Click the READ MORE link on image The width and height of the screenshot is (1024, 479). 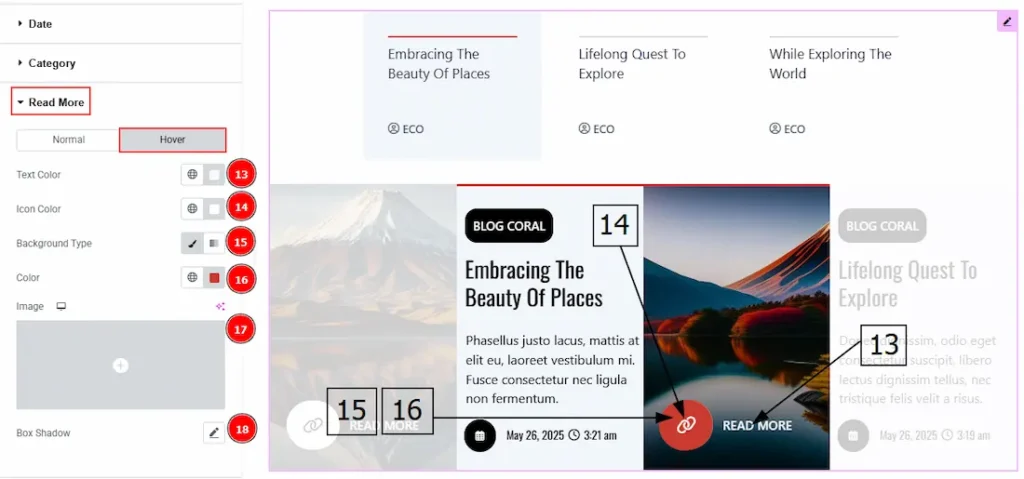pyautogui.click(x=757, y=426)
